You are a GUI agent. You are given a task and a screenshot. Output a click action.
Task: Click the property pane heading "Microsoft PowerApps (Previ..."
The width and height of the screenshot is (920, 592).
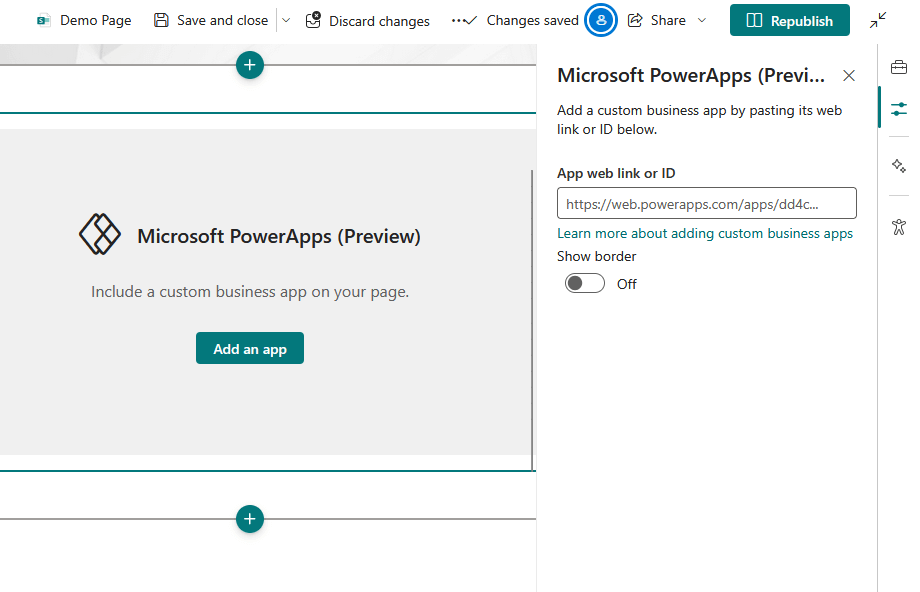(x=691, y=76)
